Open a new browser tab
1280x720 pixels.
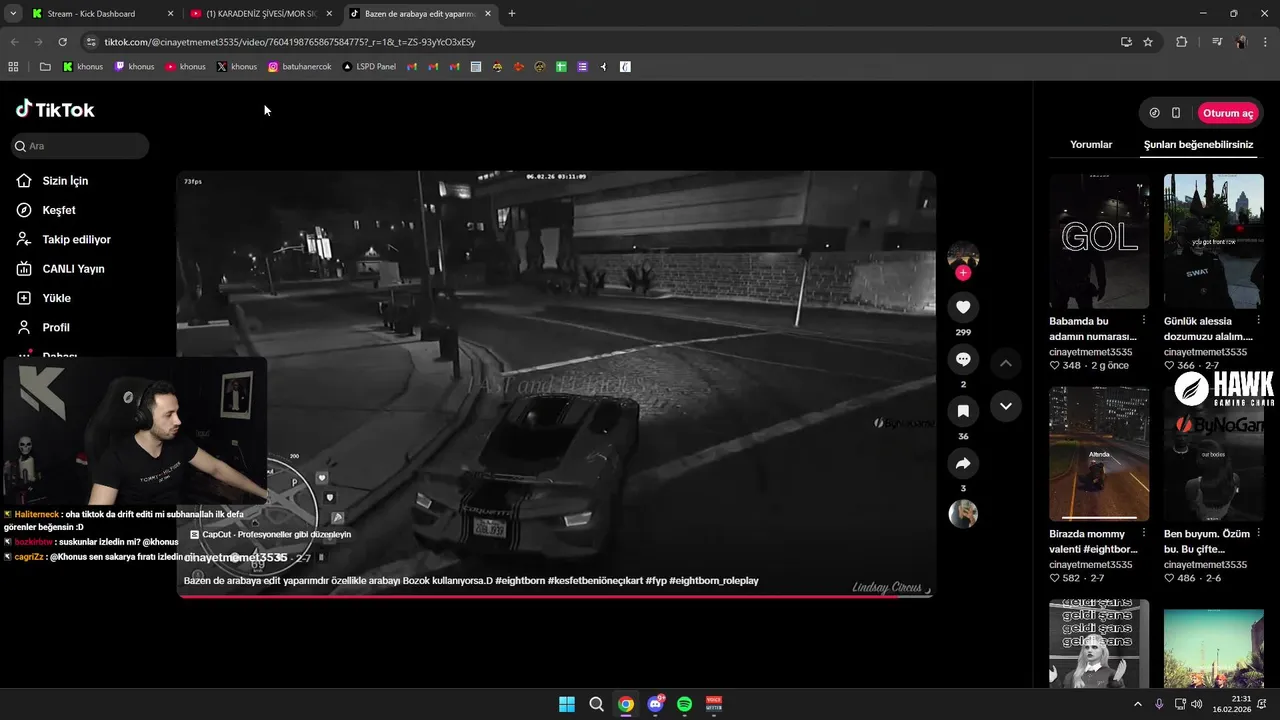pos(512,14)
